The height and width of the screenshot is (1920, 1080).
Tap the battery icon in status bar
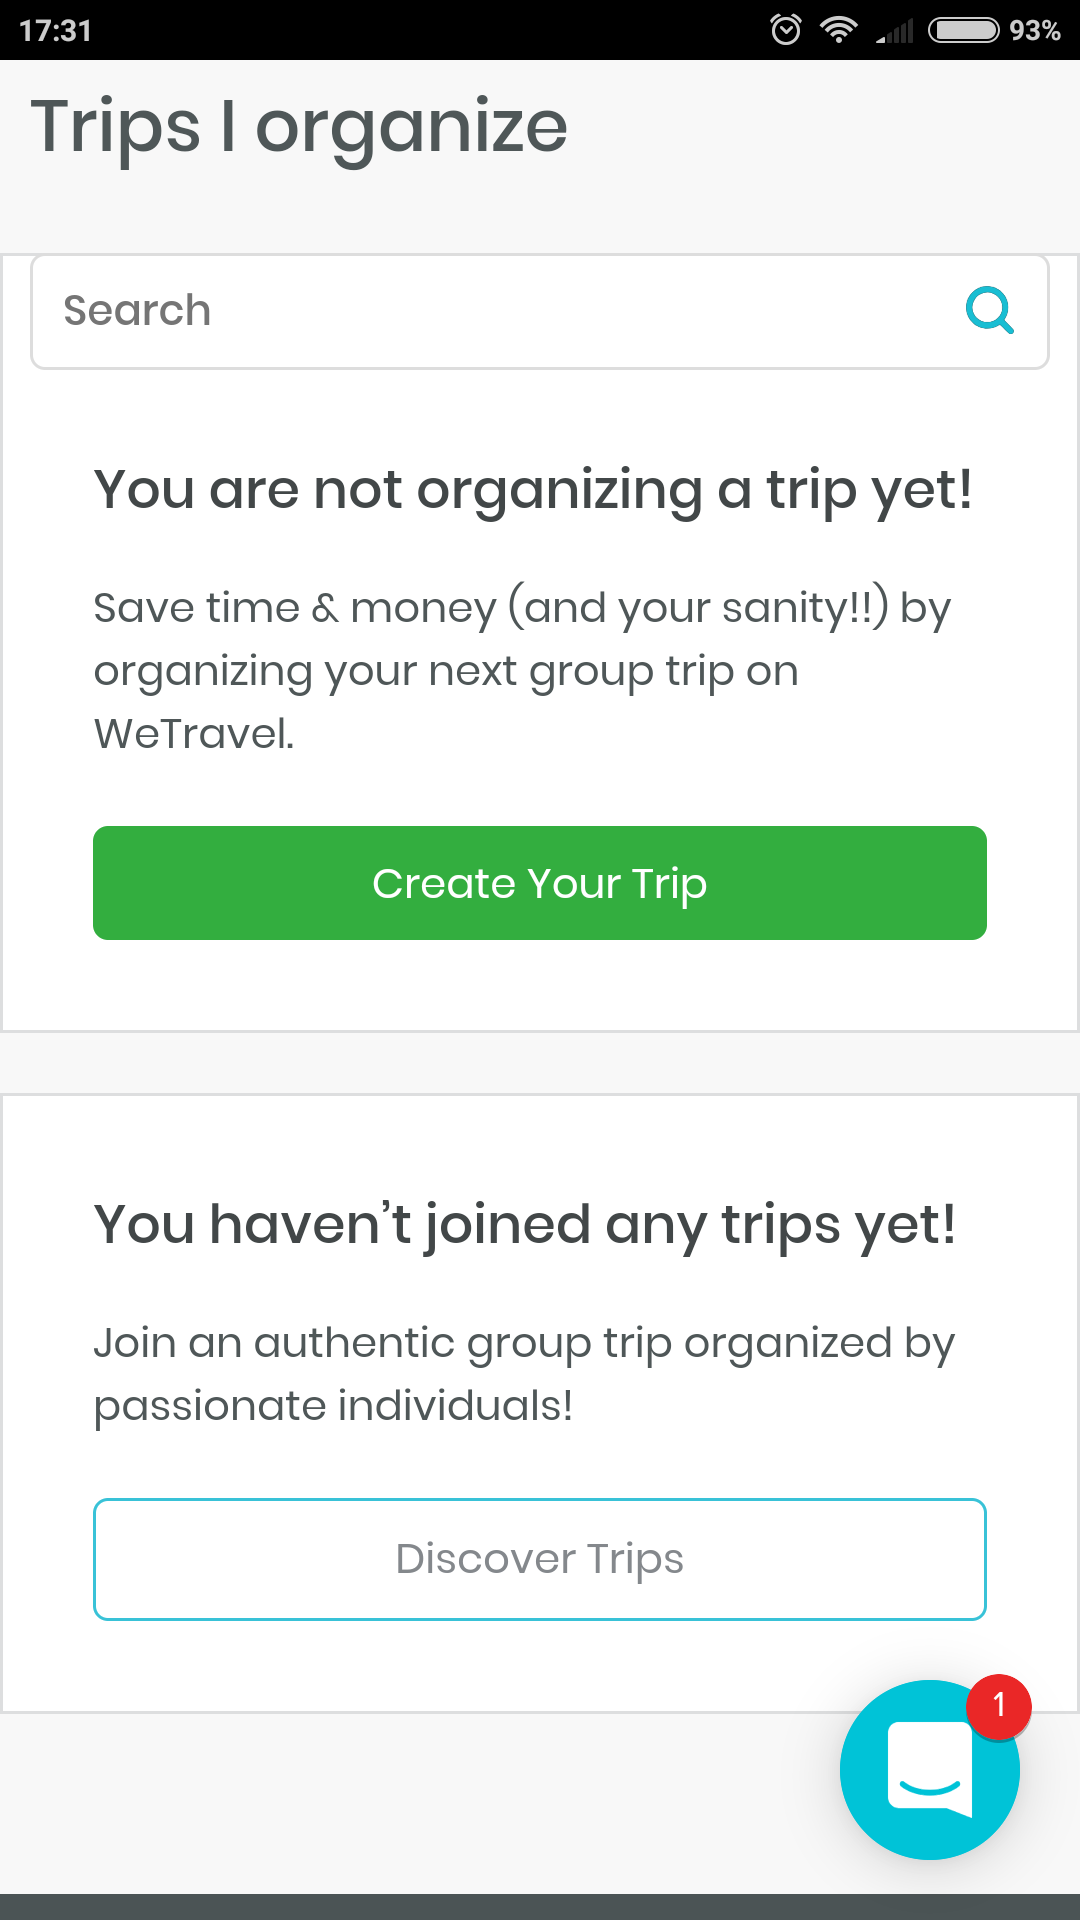[x=963, y=30]
